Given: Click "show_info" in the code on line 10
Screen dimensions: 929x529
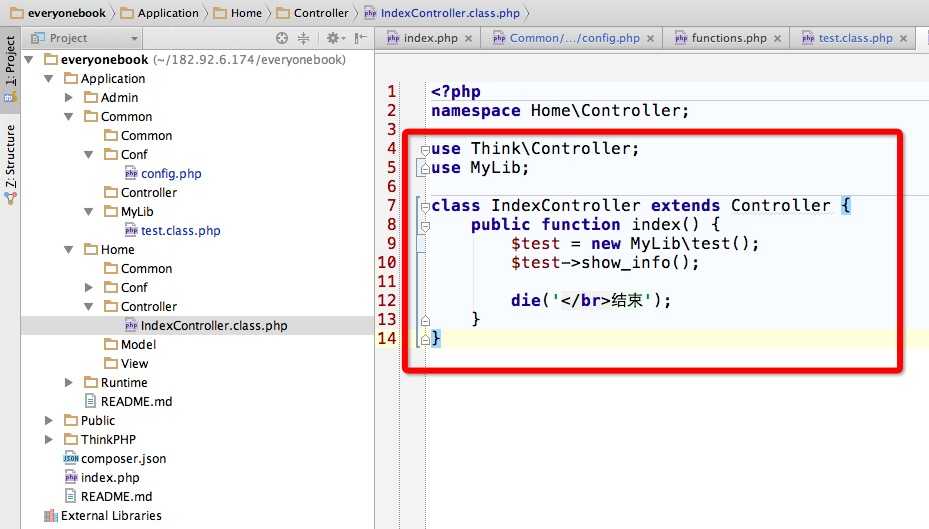Looking at the screenshot, I should pos(626,262).
